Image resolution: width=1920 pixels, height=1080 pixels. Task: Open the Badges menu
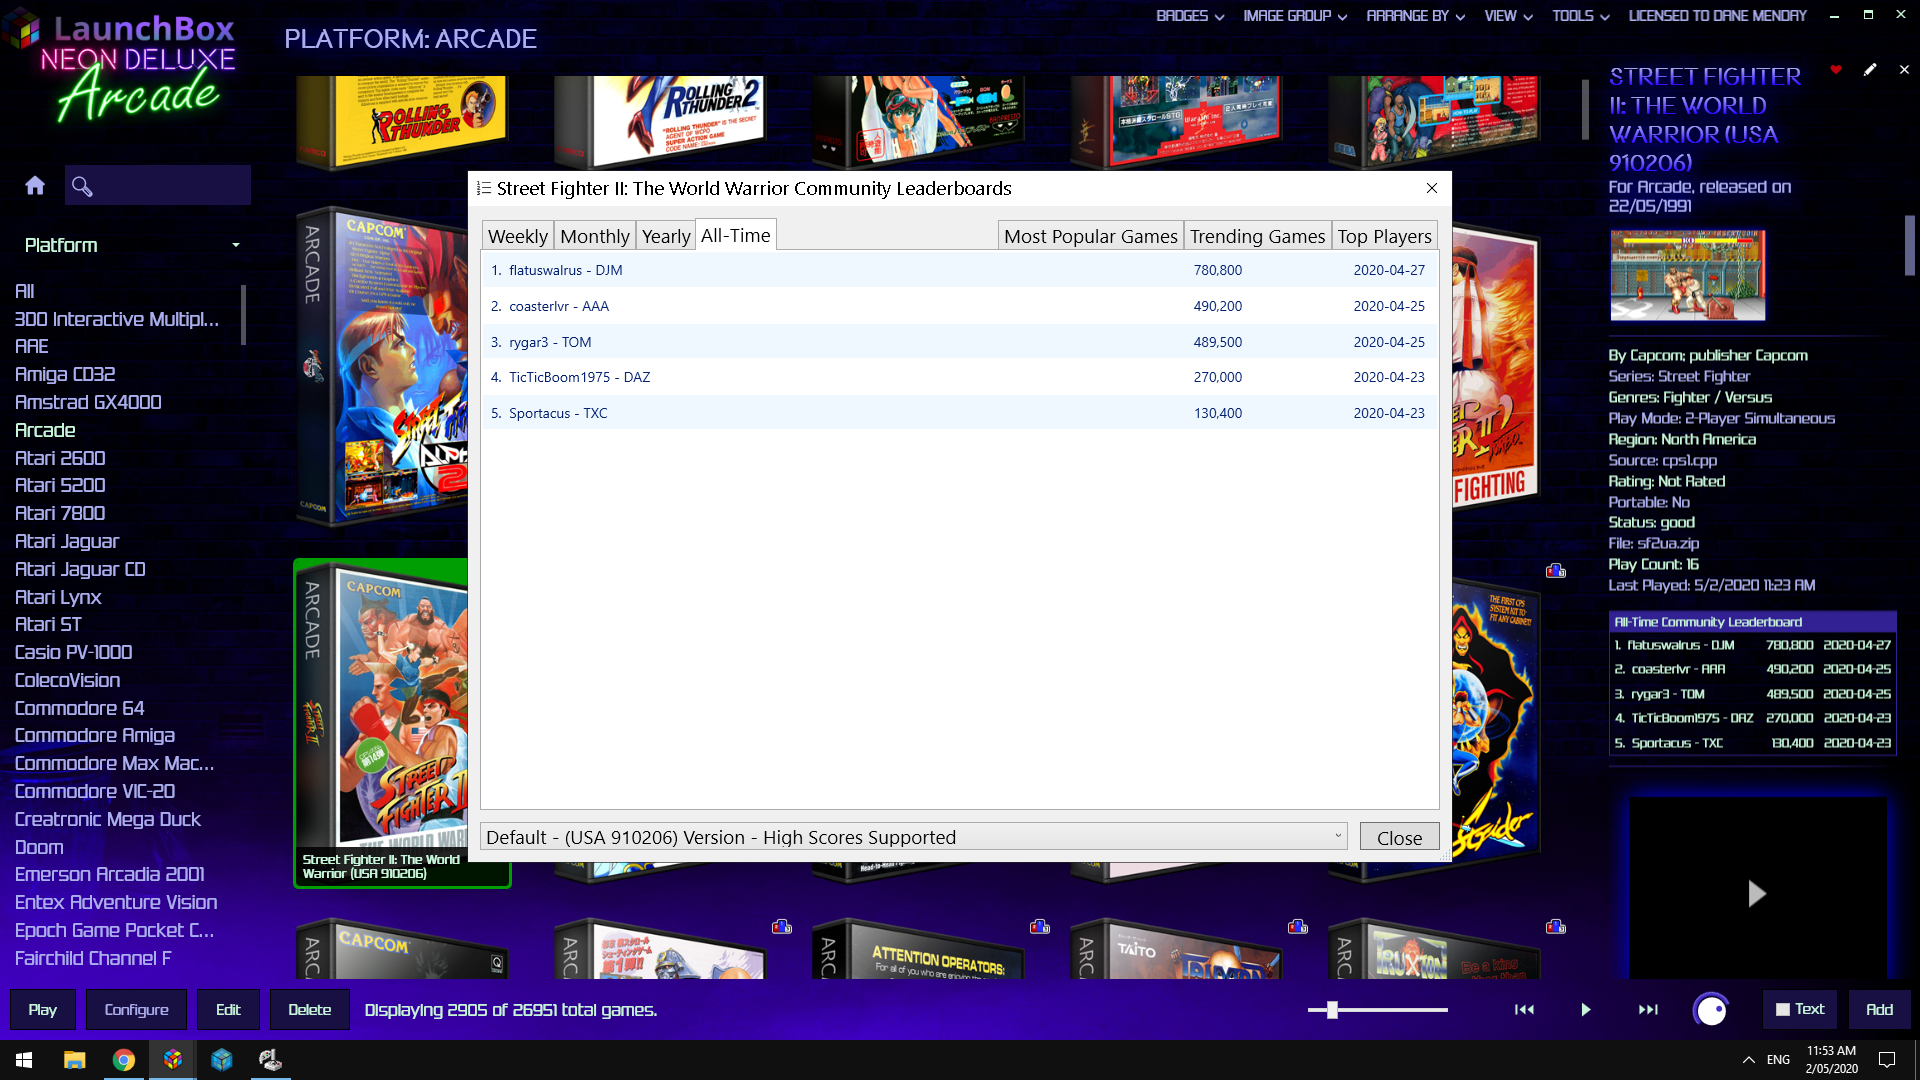1190,16
